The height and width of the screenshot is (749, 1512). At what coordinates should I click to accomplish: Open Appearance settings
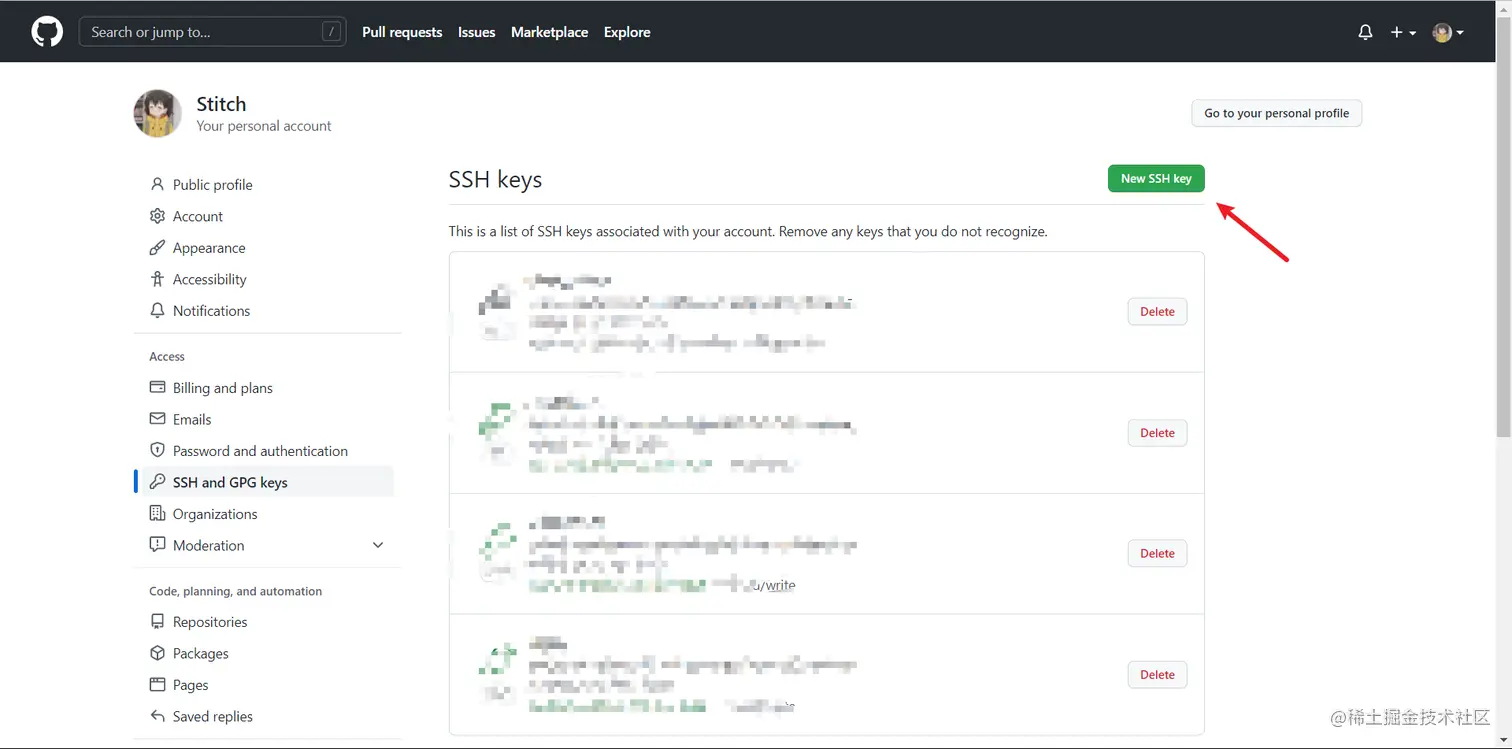click(x=209, y=248)
